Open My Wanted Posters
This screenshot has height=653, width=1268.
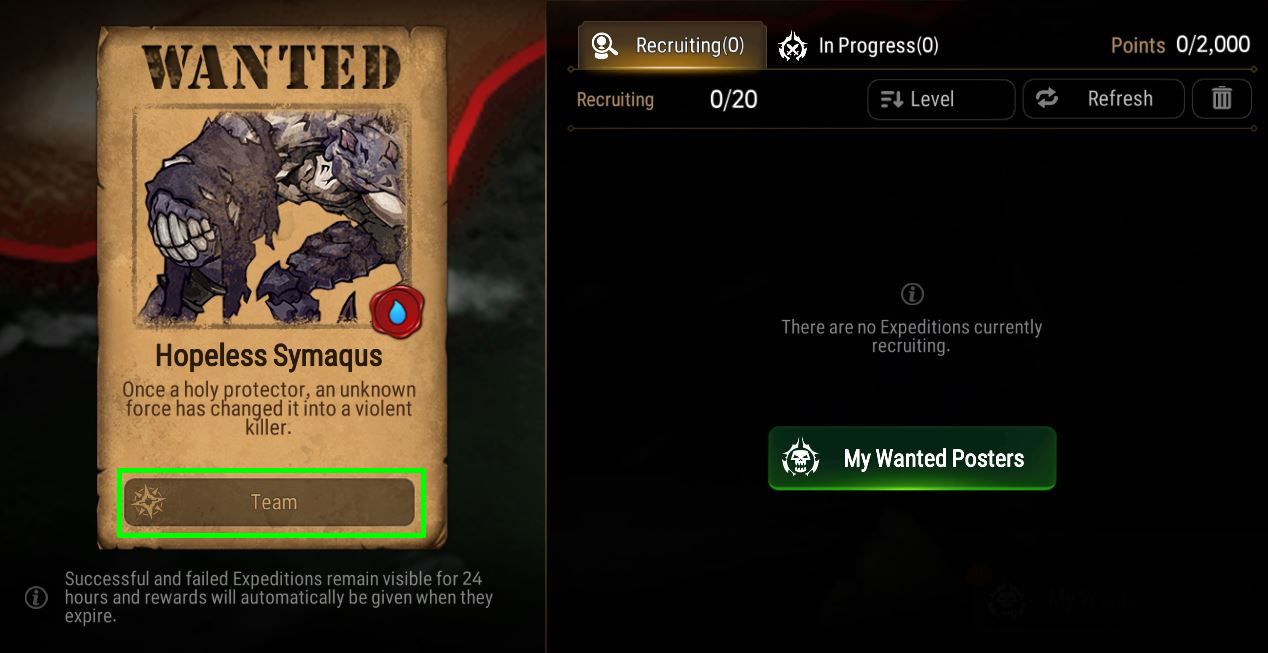point(912,459)
